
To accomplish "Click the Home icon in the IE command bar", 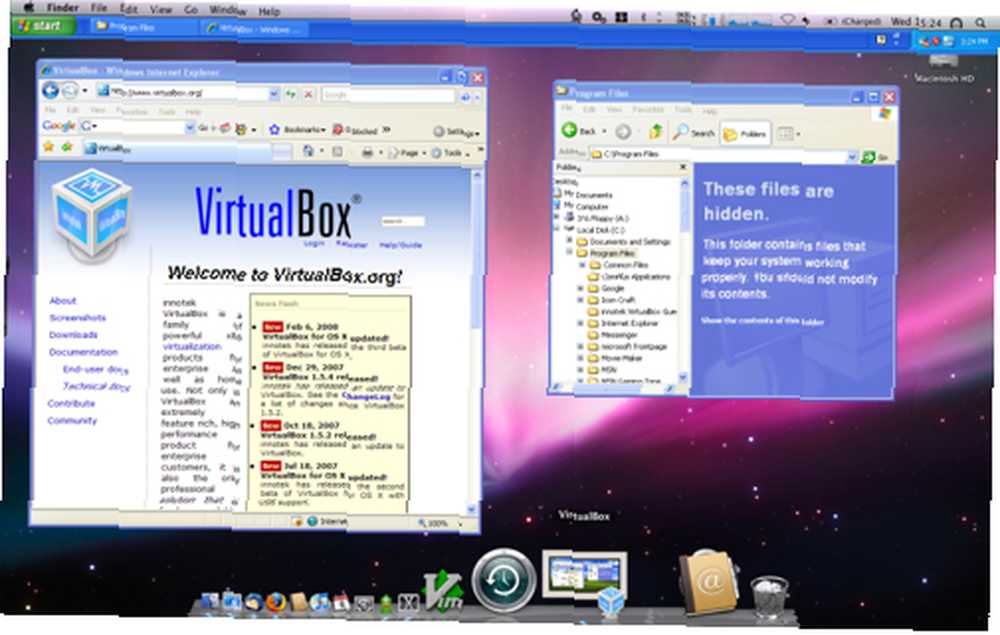I will click(x=309, y=151).
